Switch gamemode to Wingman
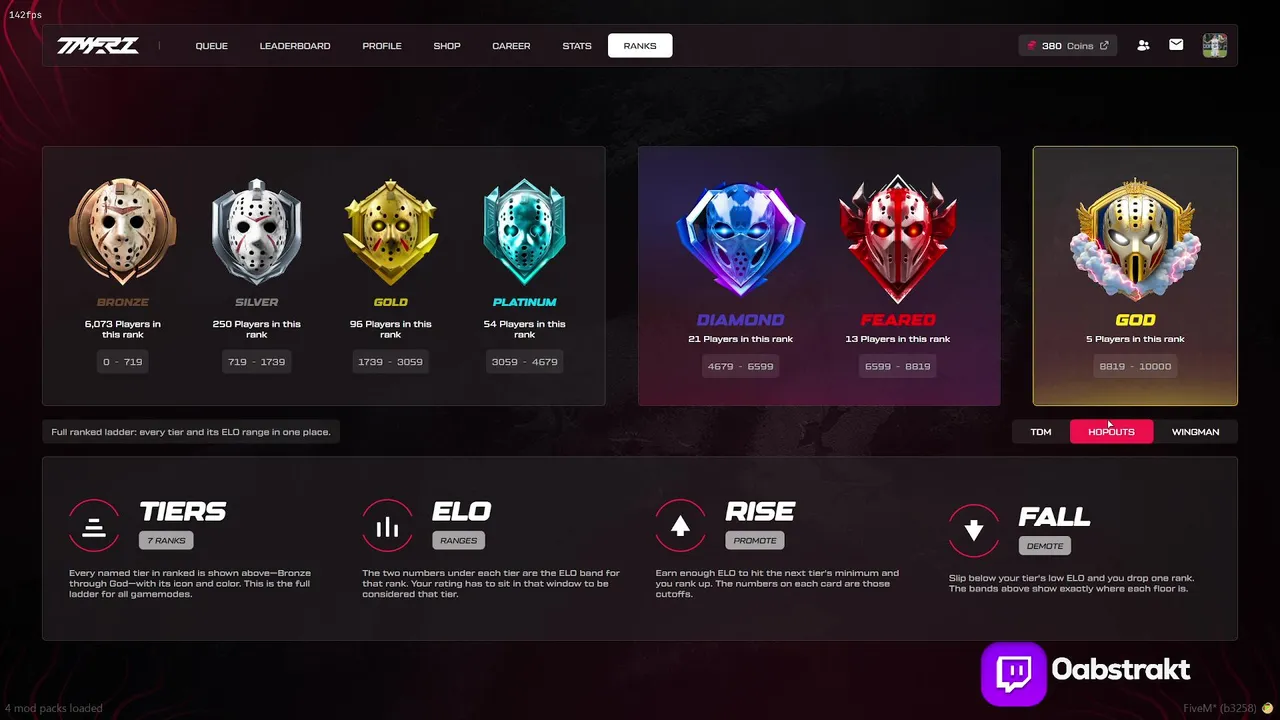The image size is (1280, 720). click(x=1195, y=432)
